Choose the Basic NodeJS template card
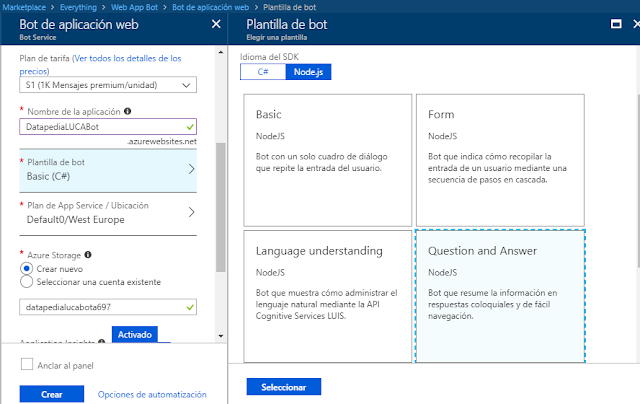 point(328,160)
